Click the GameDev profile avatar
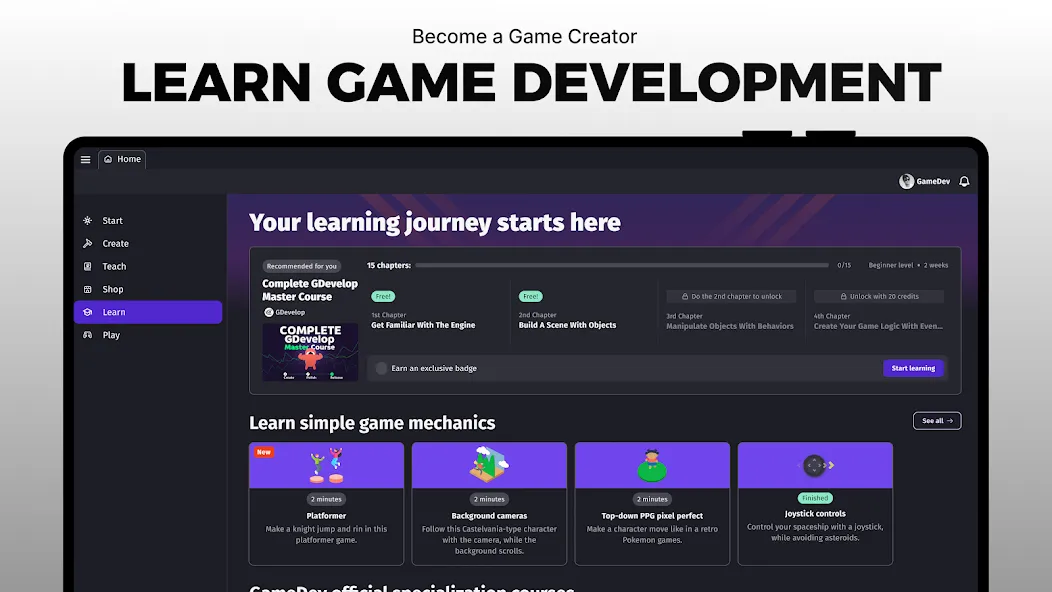 point(906,181)
